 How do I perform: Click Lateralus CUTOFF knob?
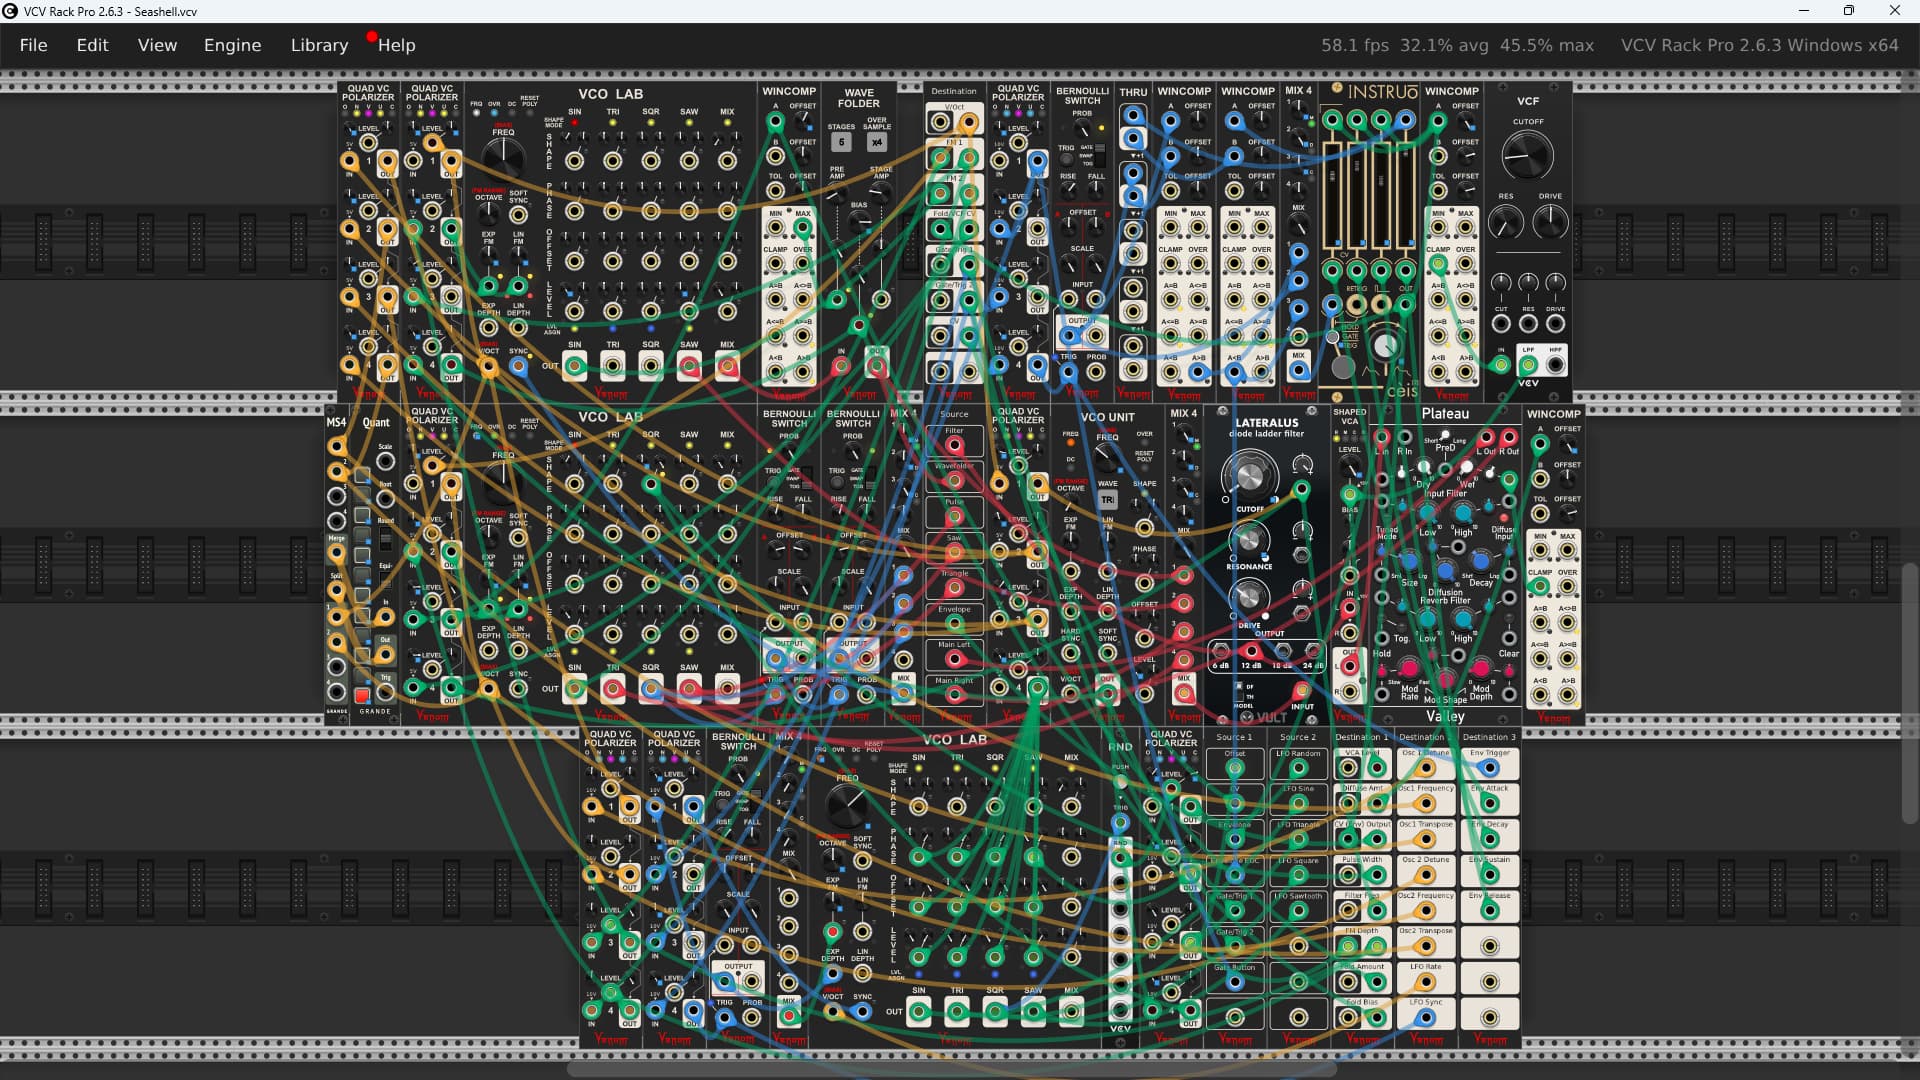[1250, 475]
